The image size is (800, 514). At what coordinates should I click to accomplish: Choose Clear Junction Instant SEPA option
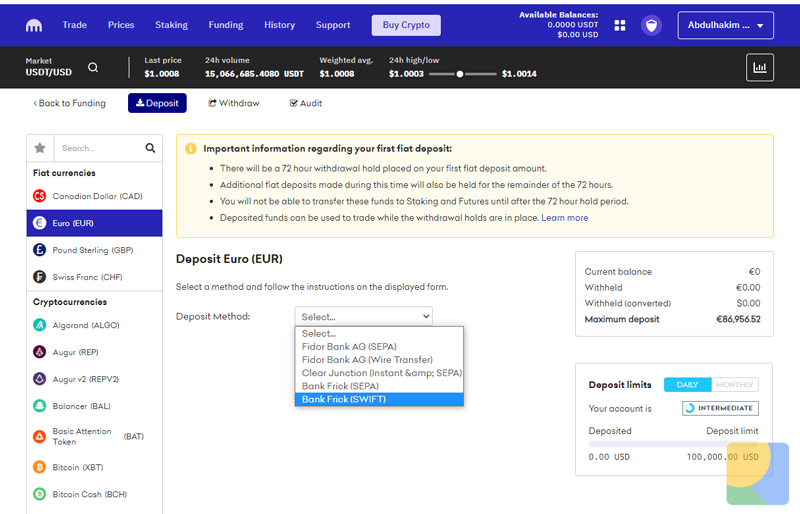coord(379,373)
